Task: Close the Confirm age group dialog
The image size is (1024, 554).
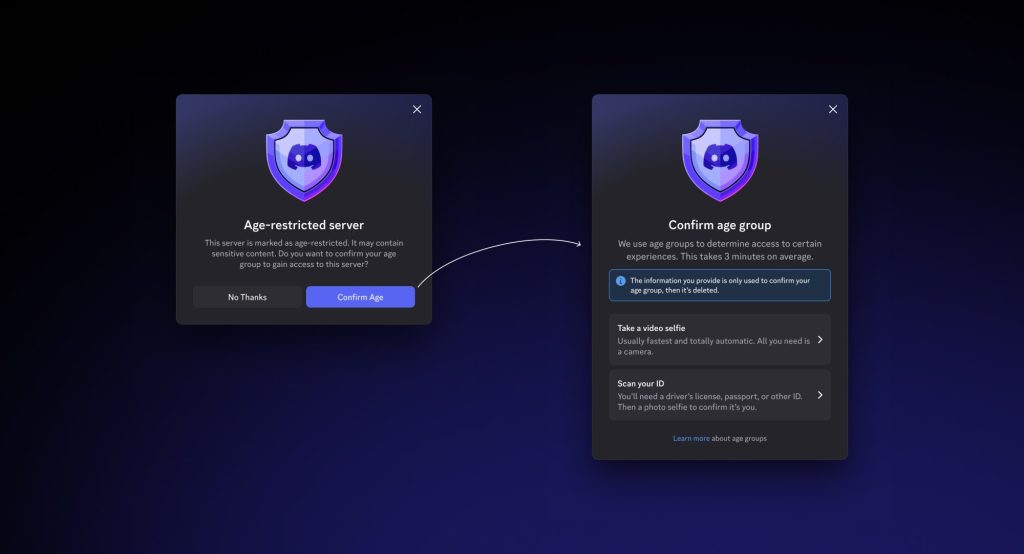Action: [x=833, y=109]
